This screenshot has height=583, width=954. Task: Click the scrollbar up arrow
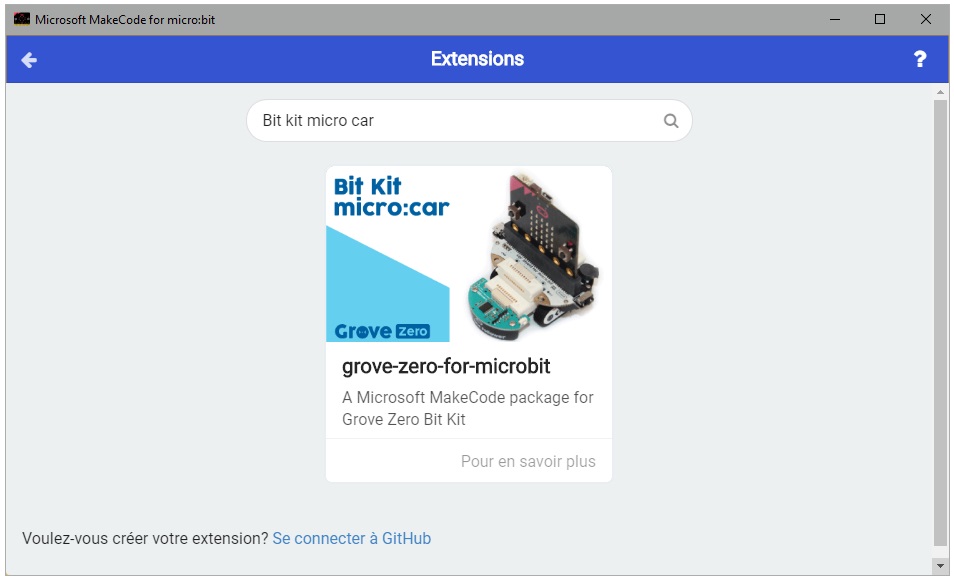tap(940, 93)
